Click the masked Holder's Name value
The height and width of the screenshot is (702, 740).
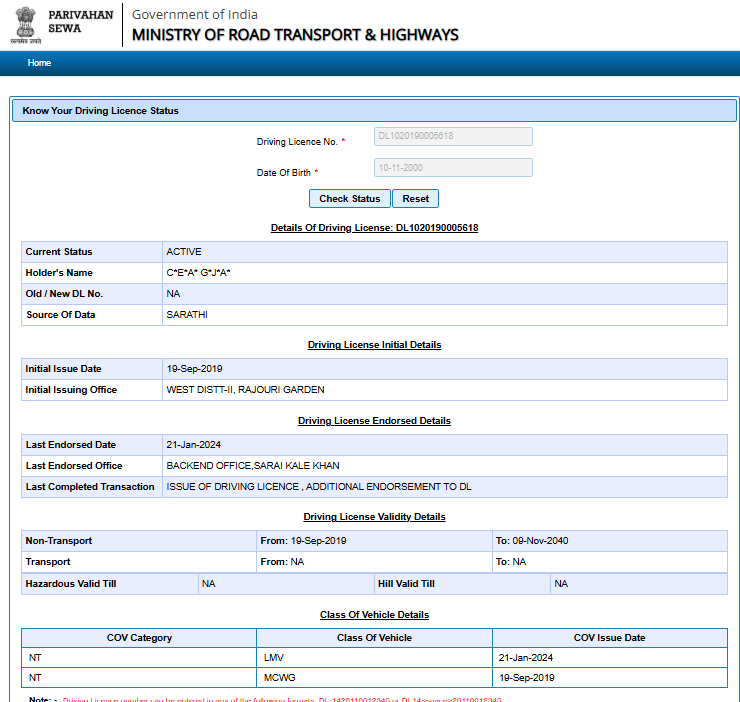point(199,273)
